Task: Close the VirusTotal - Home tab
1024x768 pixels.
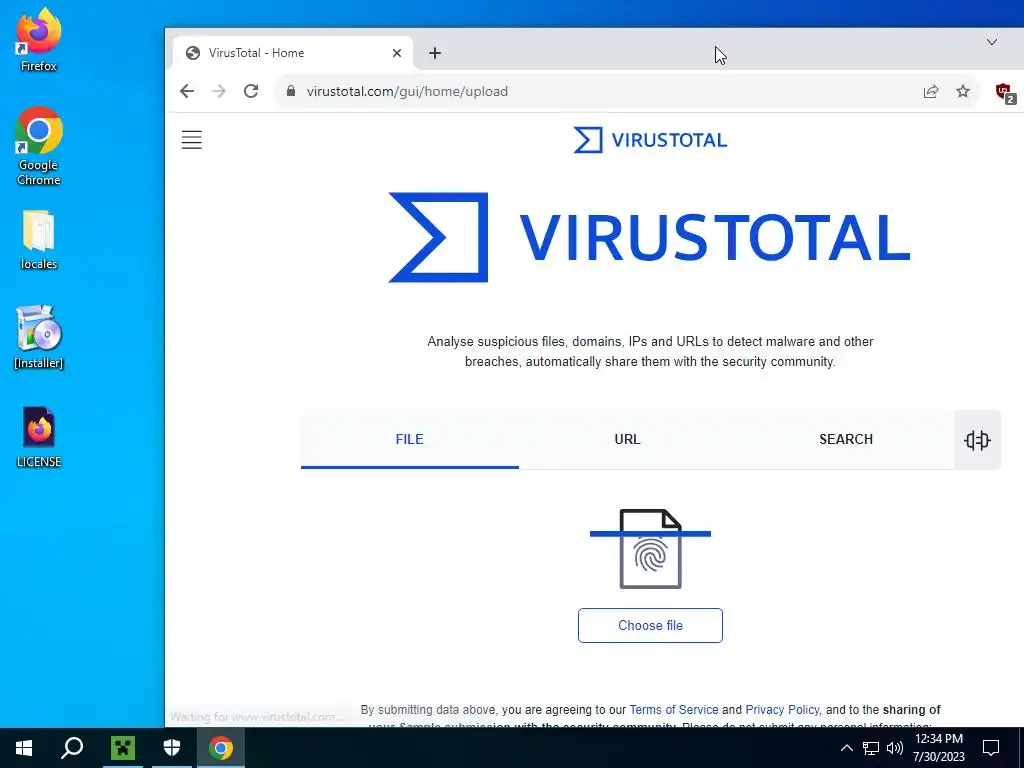Action: point(396,53)
